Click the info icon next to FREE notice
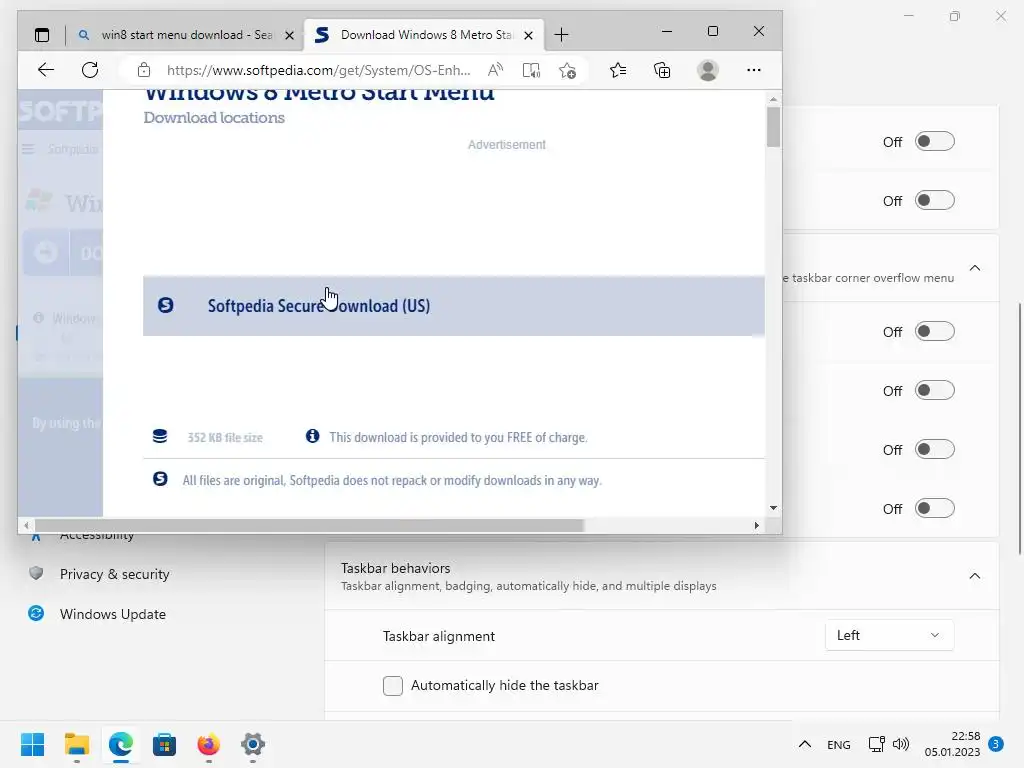 click(313, 436)
